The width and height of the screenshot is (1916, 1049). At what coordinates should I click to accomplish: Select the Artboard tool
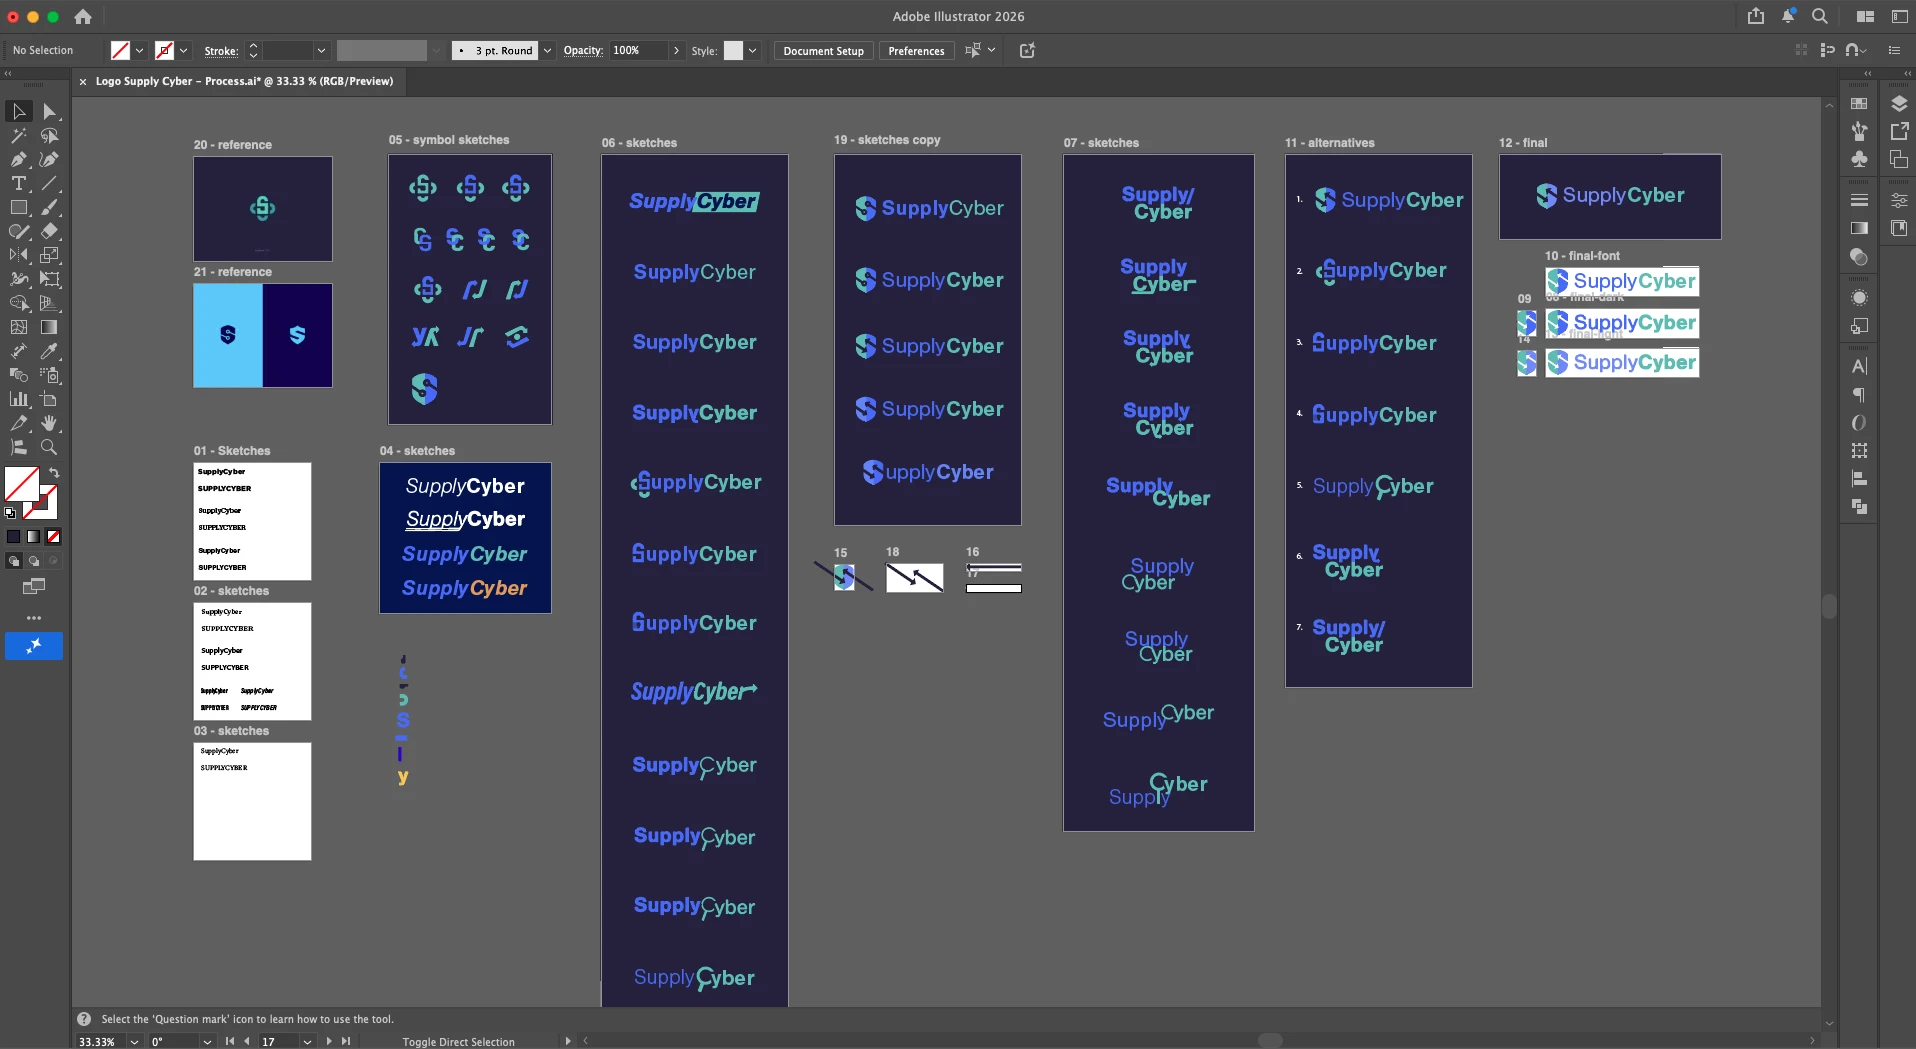[x=49, y=399]
